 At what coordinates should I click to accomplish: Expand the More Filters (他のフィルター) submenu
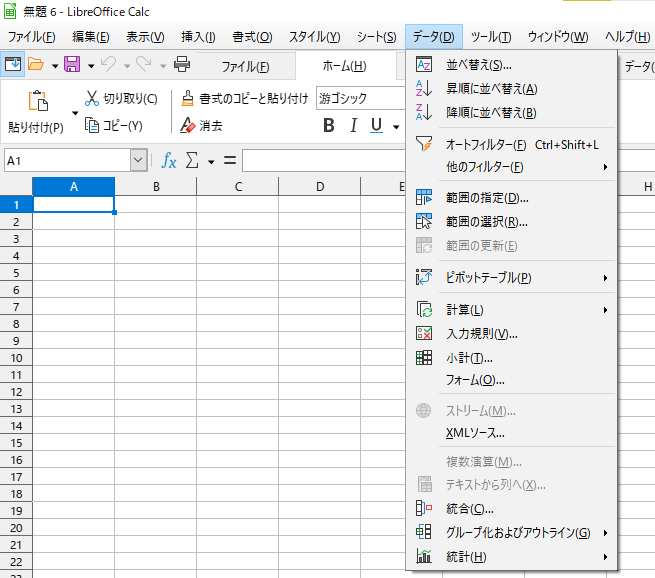pos(511,167)
